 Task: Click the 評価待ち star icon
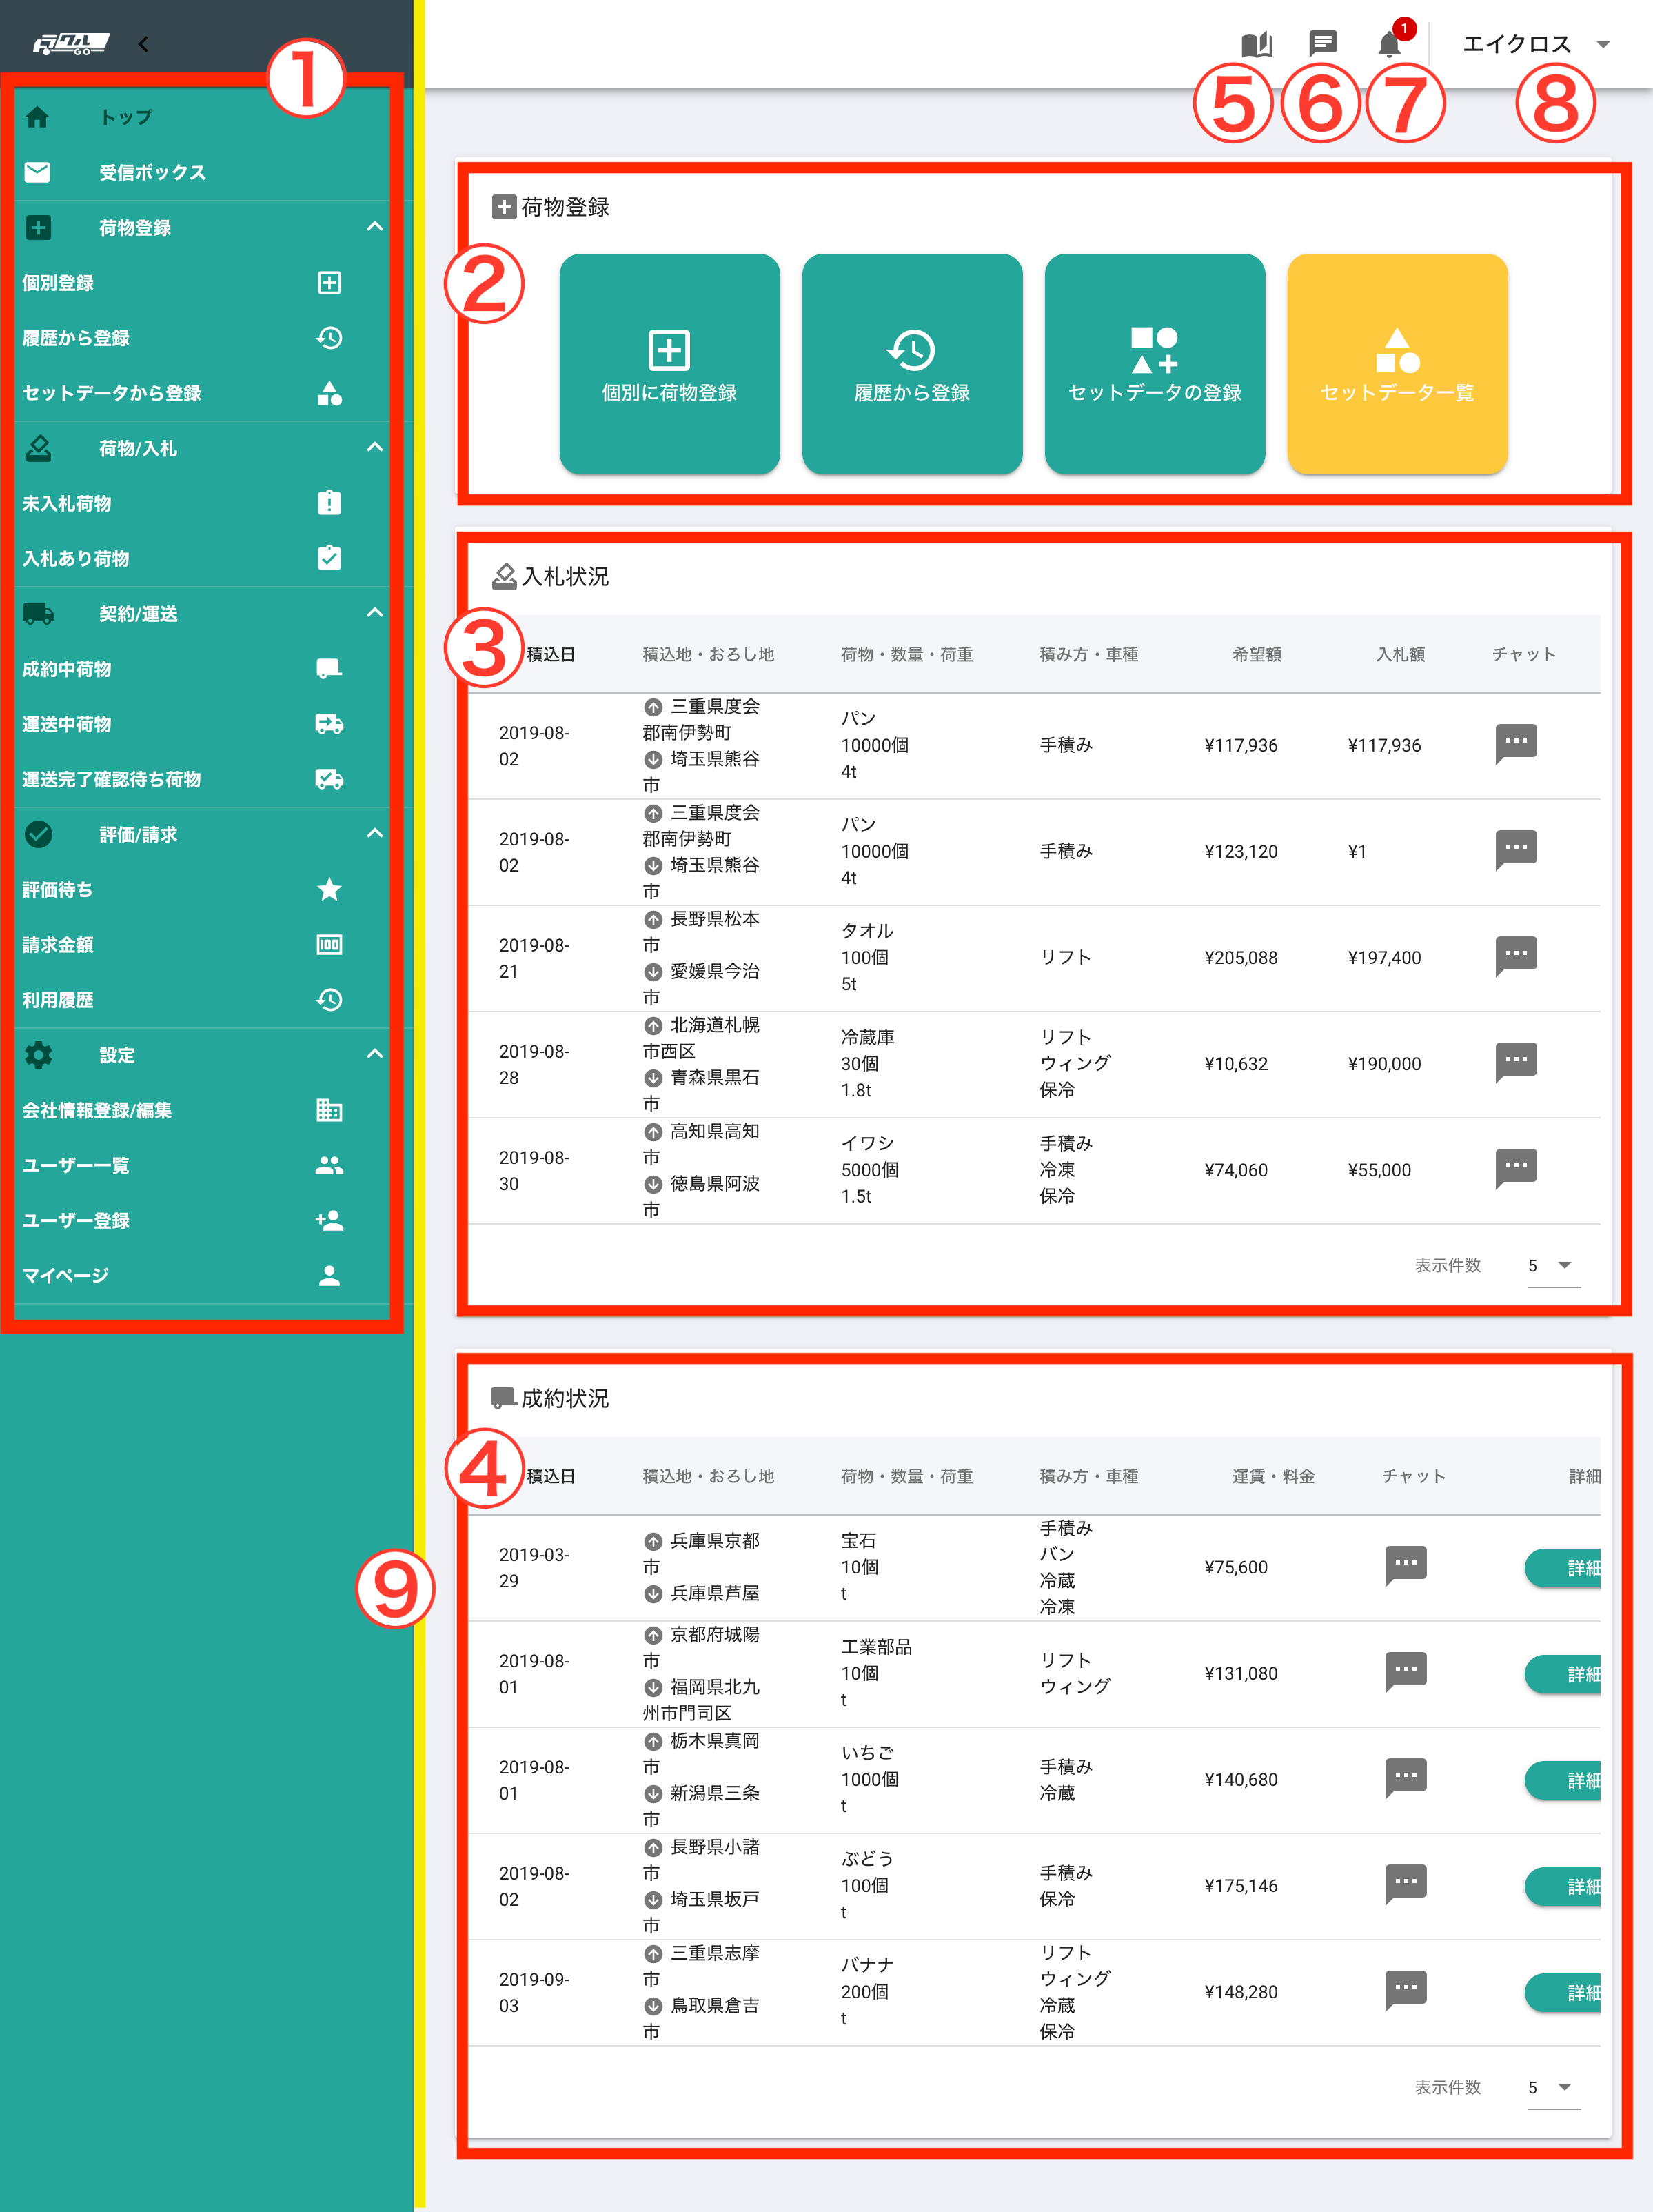tap(329, 889)
